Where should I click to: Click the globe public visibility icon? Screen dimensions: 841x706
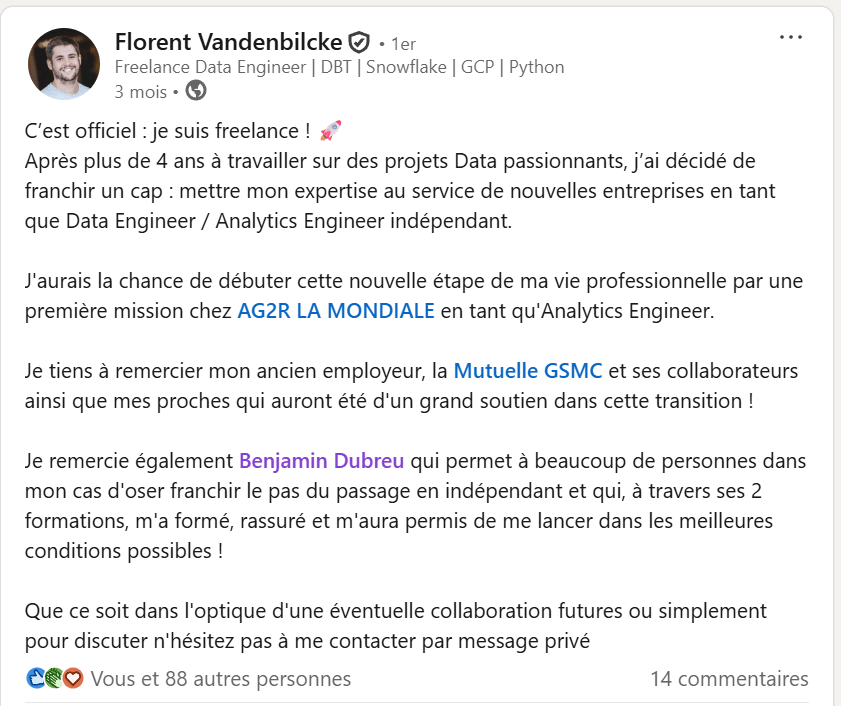point(196,91)
